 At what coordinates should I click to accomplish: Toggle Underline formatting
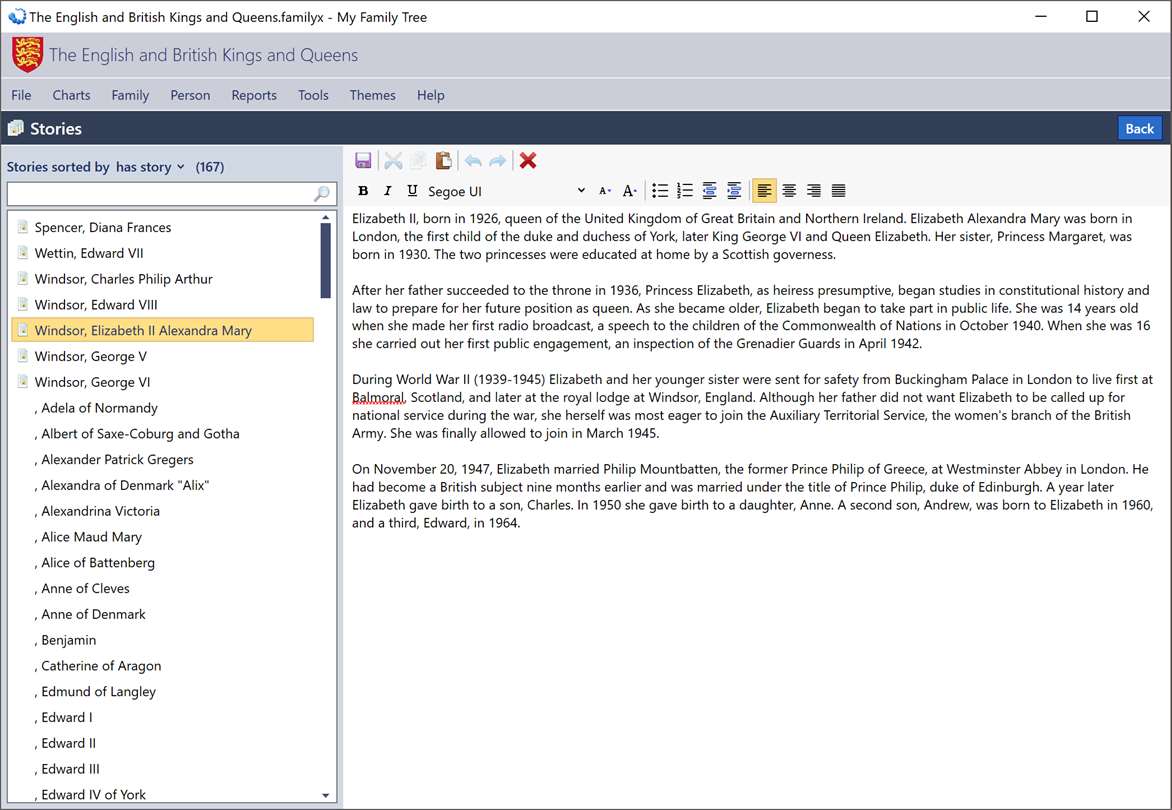412,191
